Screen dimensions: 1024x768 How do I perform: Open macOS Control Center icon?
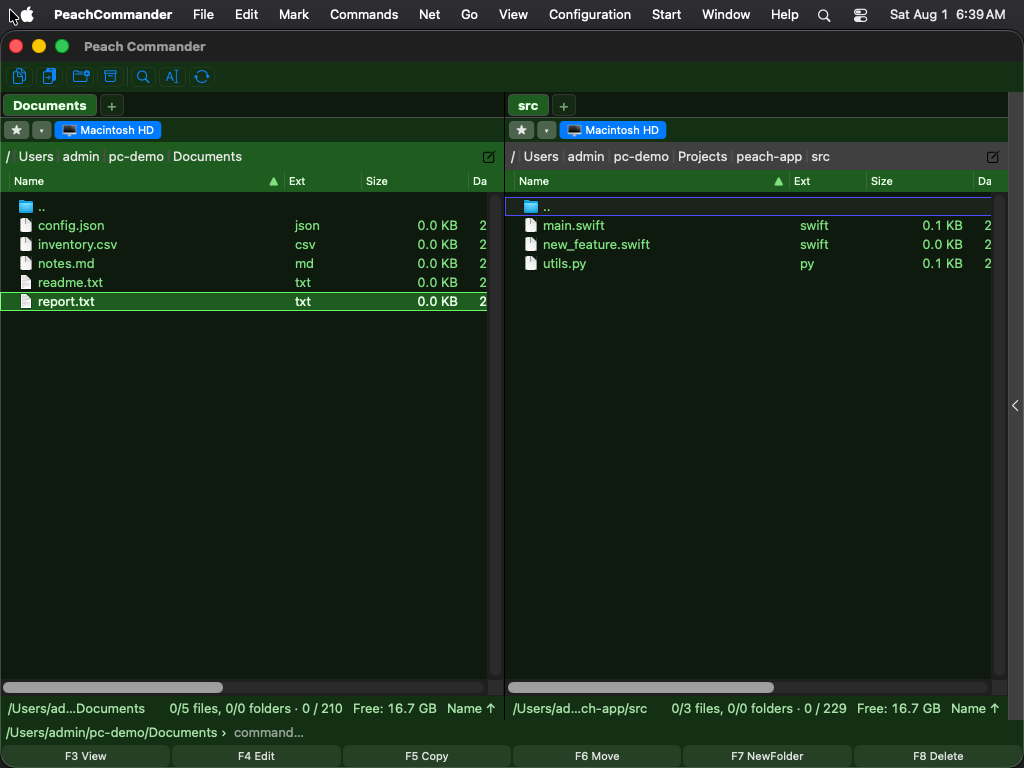pyautogui.click(x=861, y=15)
